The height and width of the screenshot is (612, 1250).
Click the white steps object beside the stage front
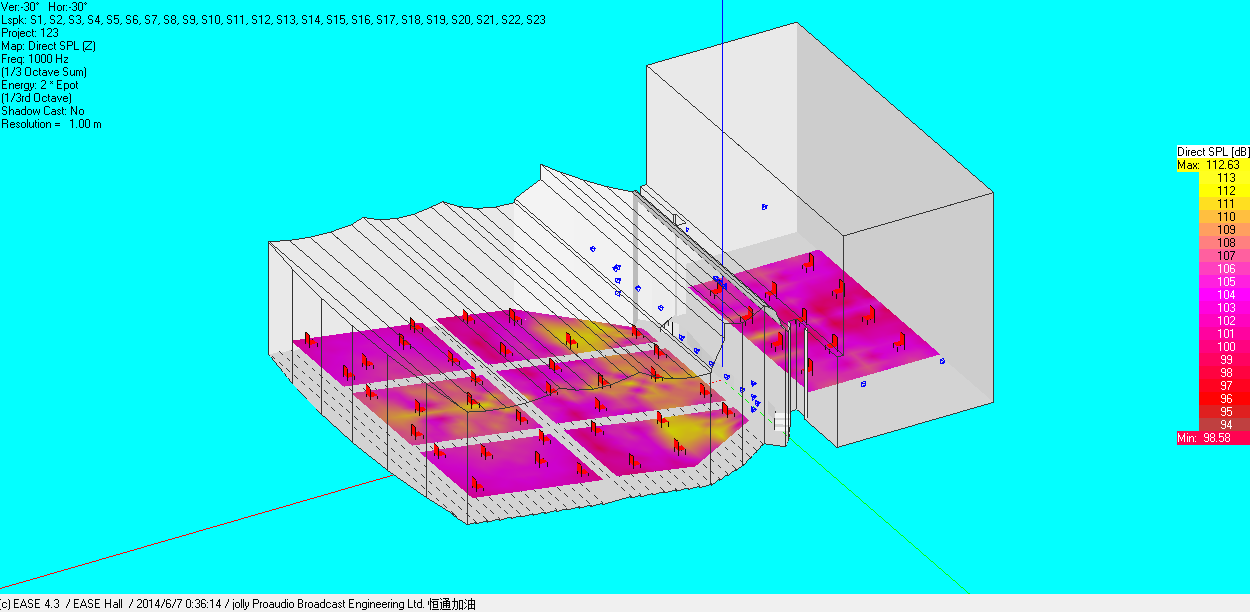pos(780,423)
